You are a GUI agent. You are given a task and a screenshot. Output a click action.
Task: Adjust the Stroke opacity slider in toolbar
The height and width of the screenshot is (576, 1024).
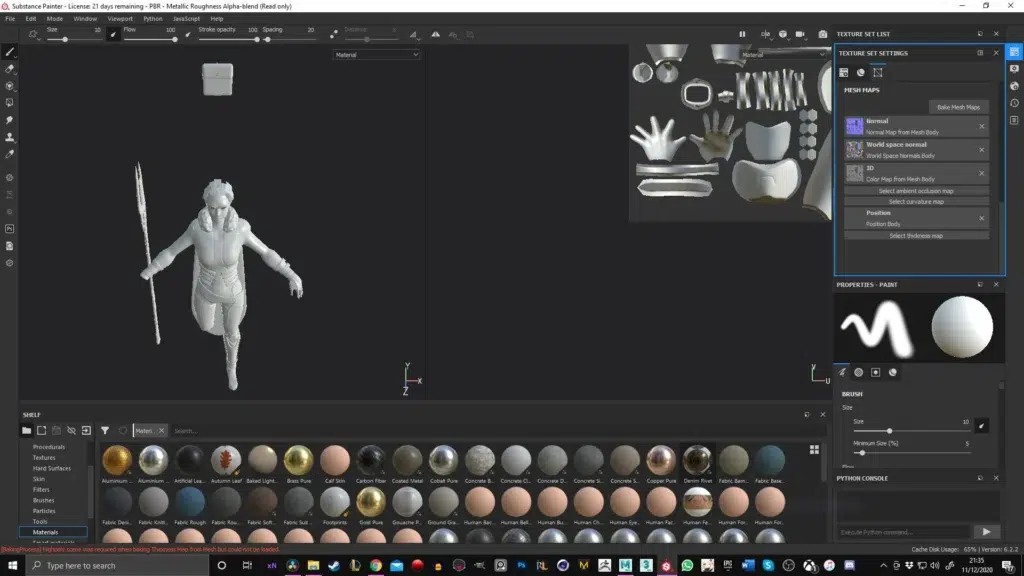click(x=229, y=39)
